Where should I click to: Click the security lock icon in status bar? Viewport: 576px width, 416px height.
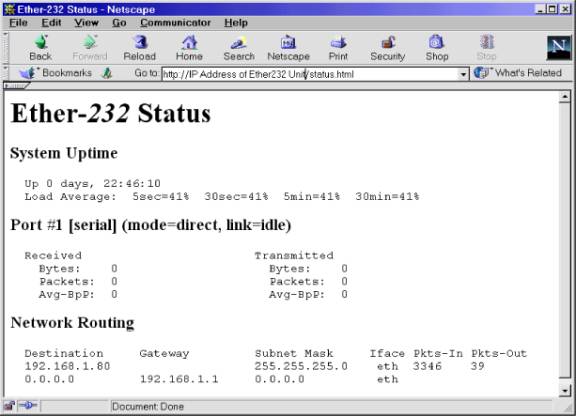pyautogui.click(x=9, y=406)
